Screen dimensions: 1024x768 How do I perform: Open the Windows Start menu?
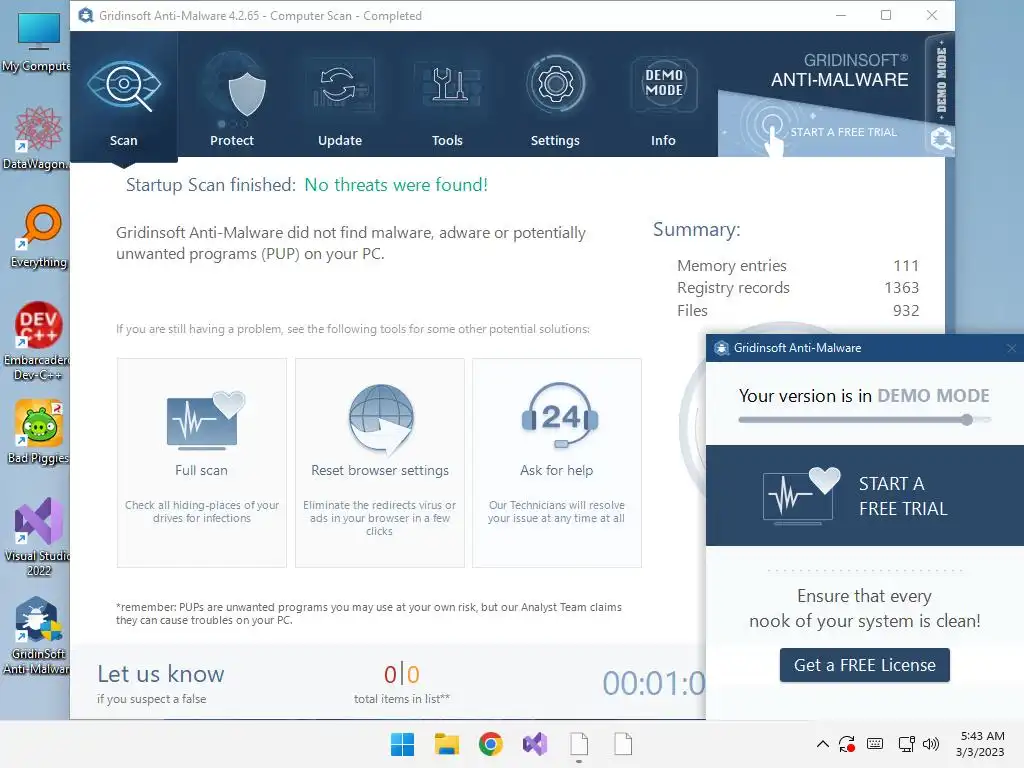(402, 744)
